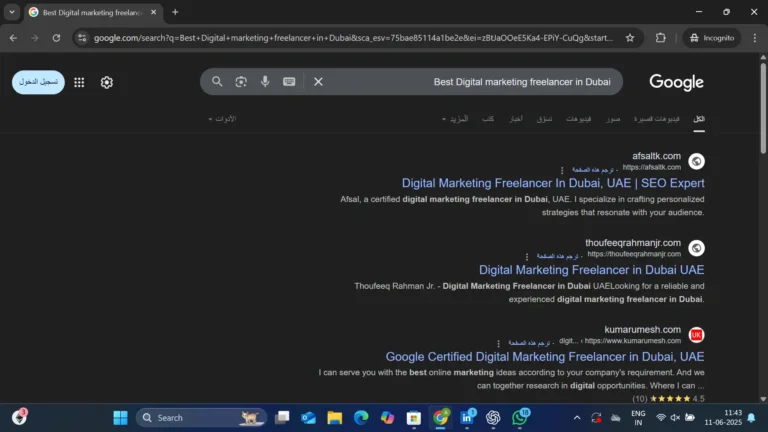
Task: Open ChatGPT app from taskbar
Action: [493, 418]
